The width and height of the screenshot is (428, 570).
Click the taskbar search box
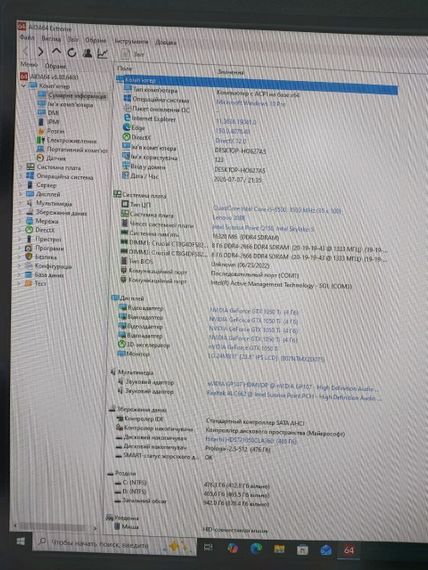115,545
